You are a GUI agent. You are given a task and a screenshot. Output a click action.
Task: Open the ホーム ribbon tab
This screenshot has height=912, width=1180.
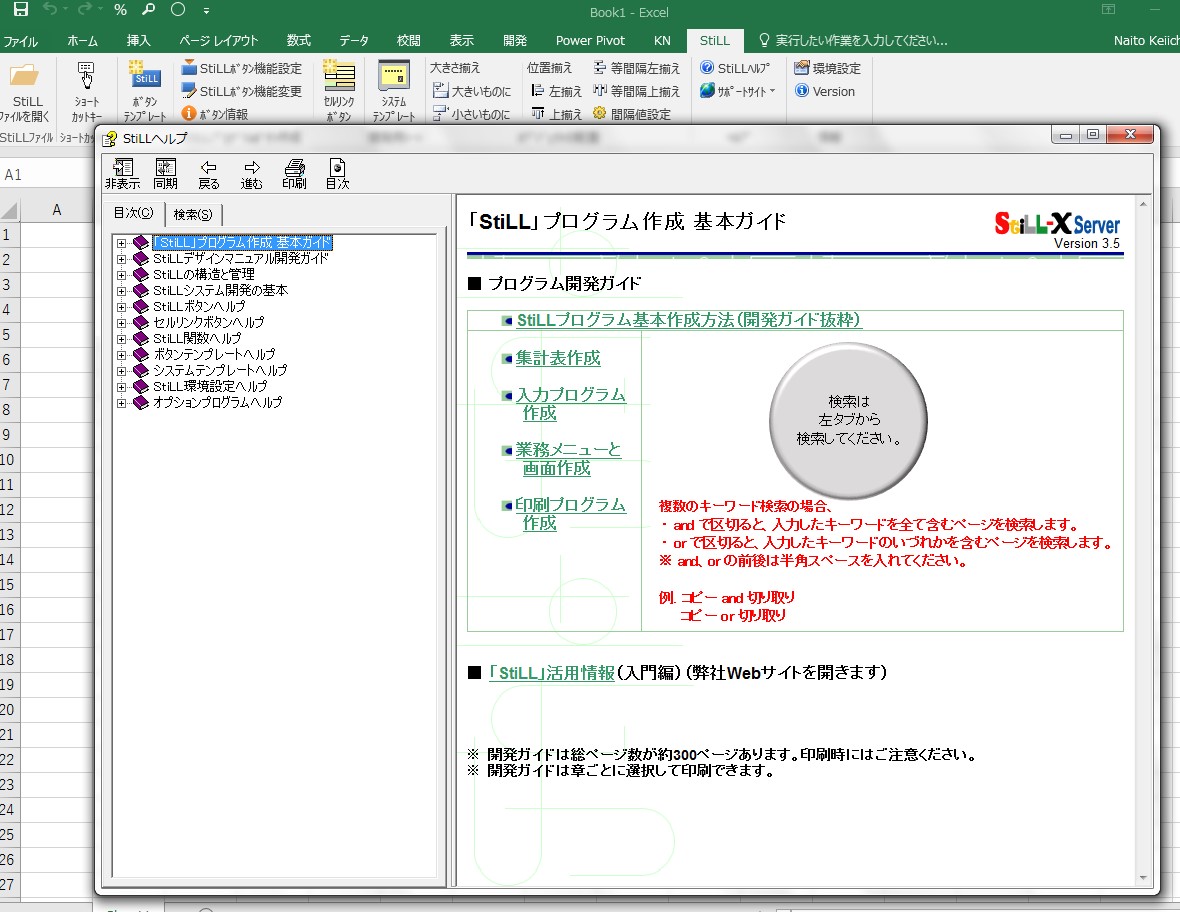point(82,41)
